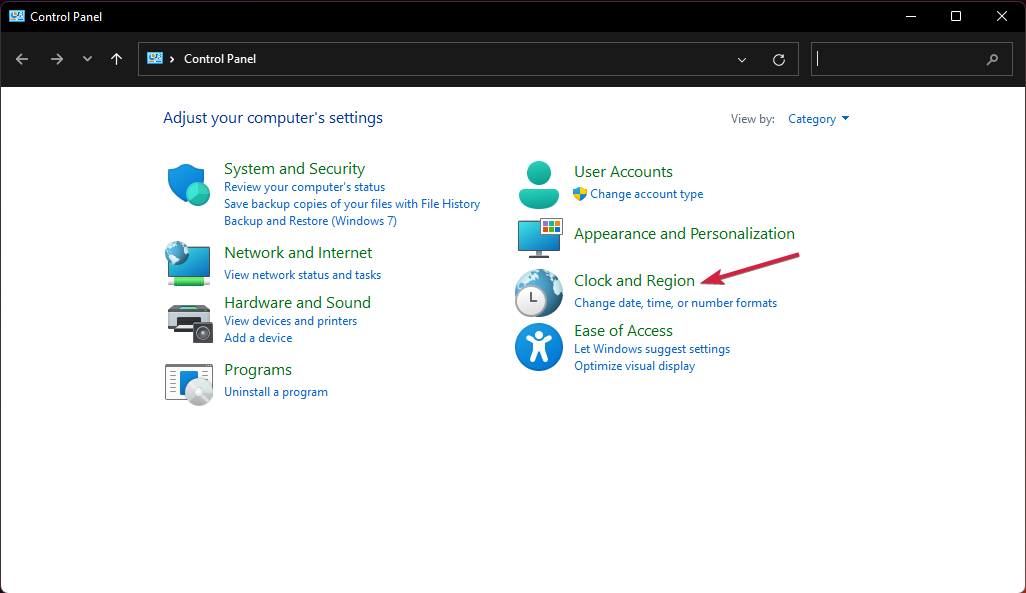Click the Control Panel address bar path
The image size is (1026, 593).
(220, 59)
